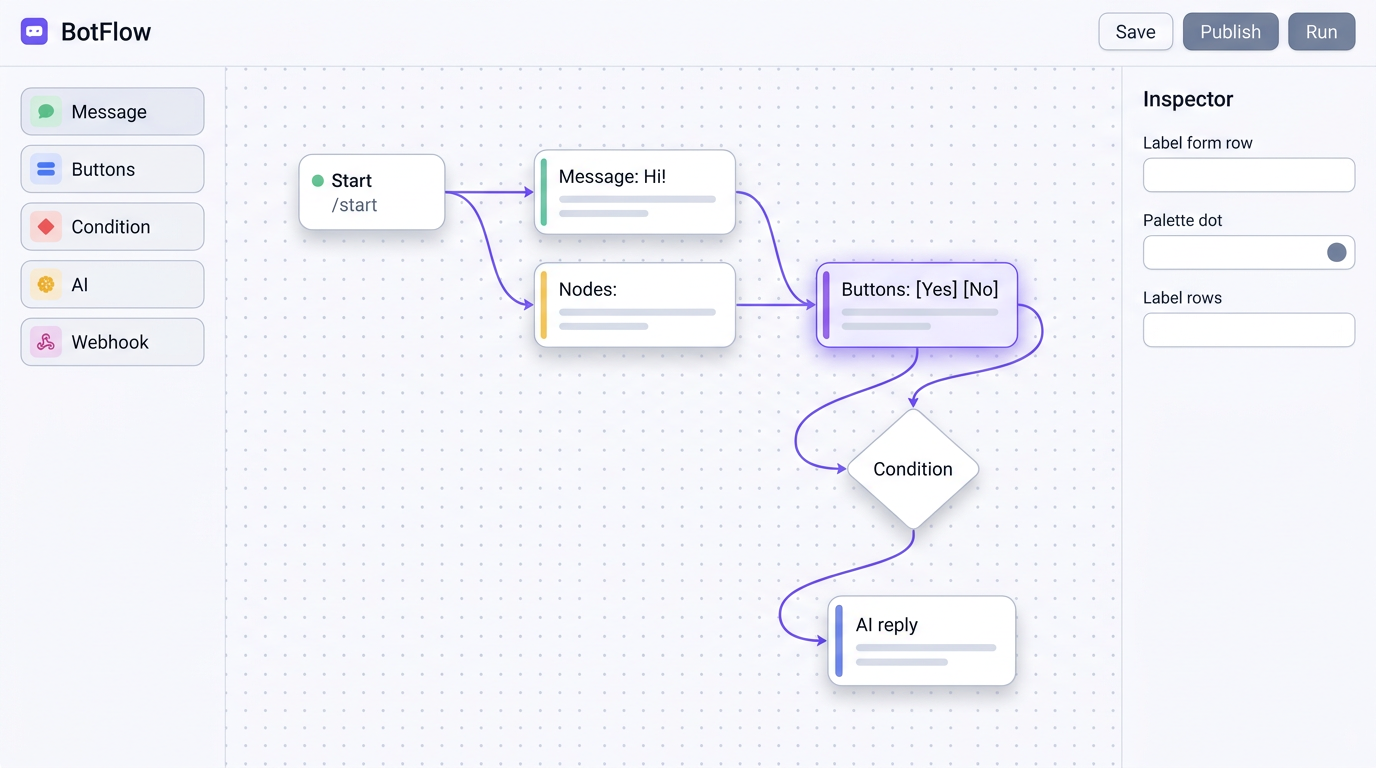Add a Buttons node from the palette
Image resolution: width=1376 pixels, height=768 pixels.
coord(112,169)
